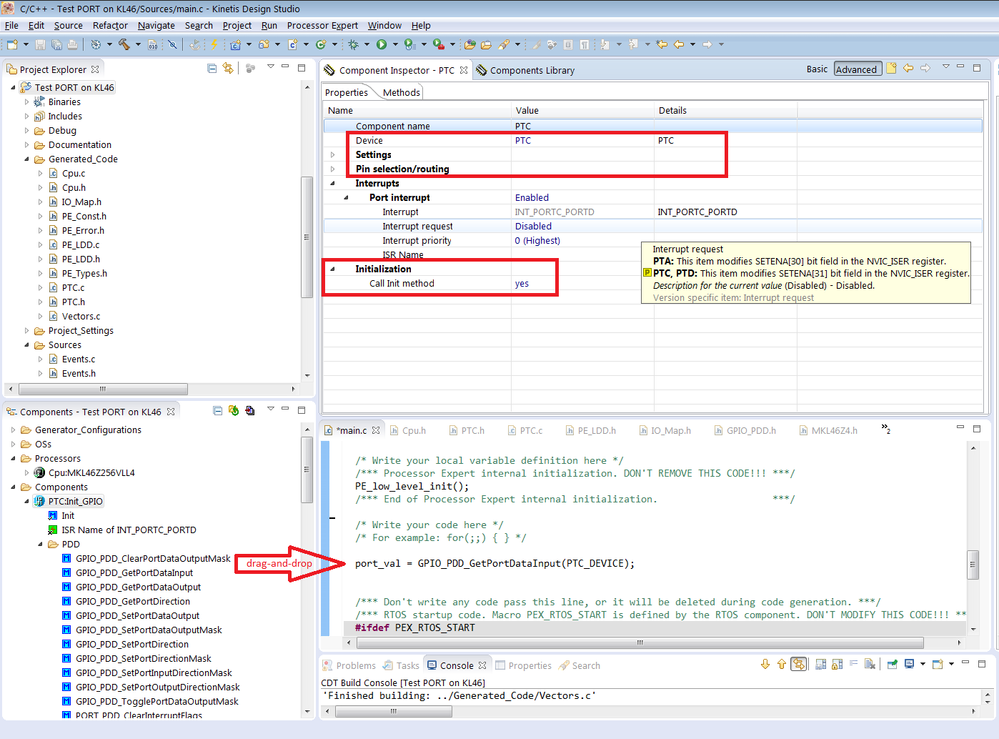
Task: Open Project Explorer view menu dropdown
Action: (270, 66)
